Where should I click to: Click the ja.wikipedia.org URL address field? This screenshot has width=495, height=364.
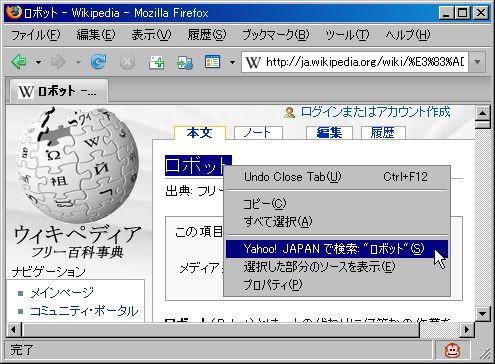[365, 62]
